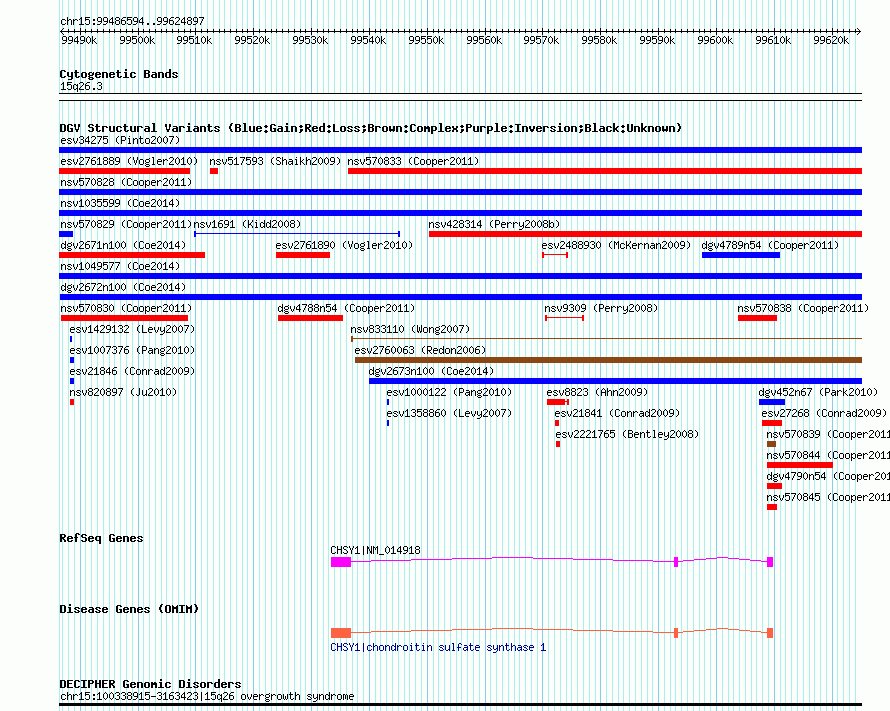Open the esv2488930 (McKernan2009) variant

[555, 255]
